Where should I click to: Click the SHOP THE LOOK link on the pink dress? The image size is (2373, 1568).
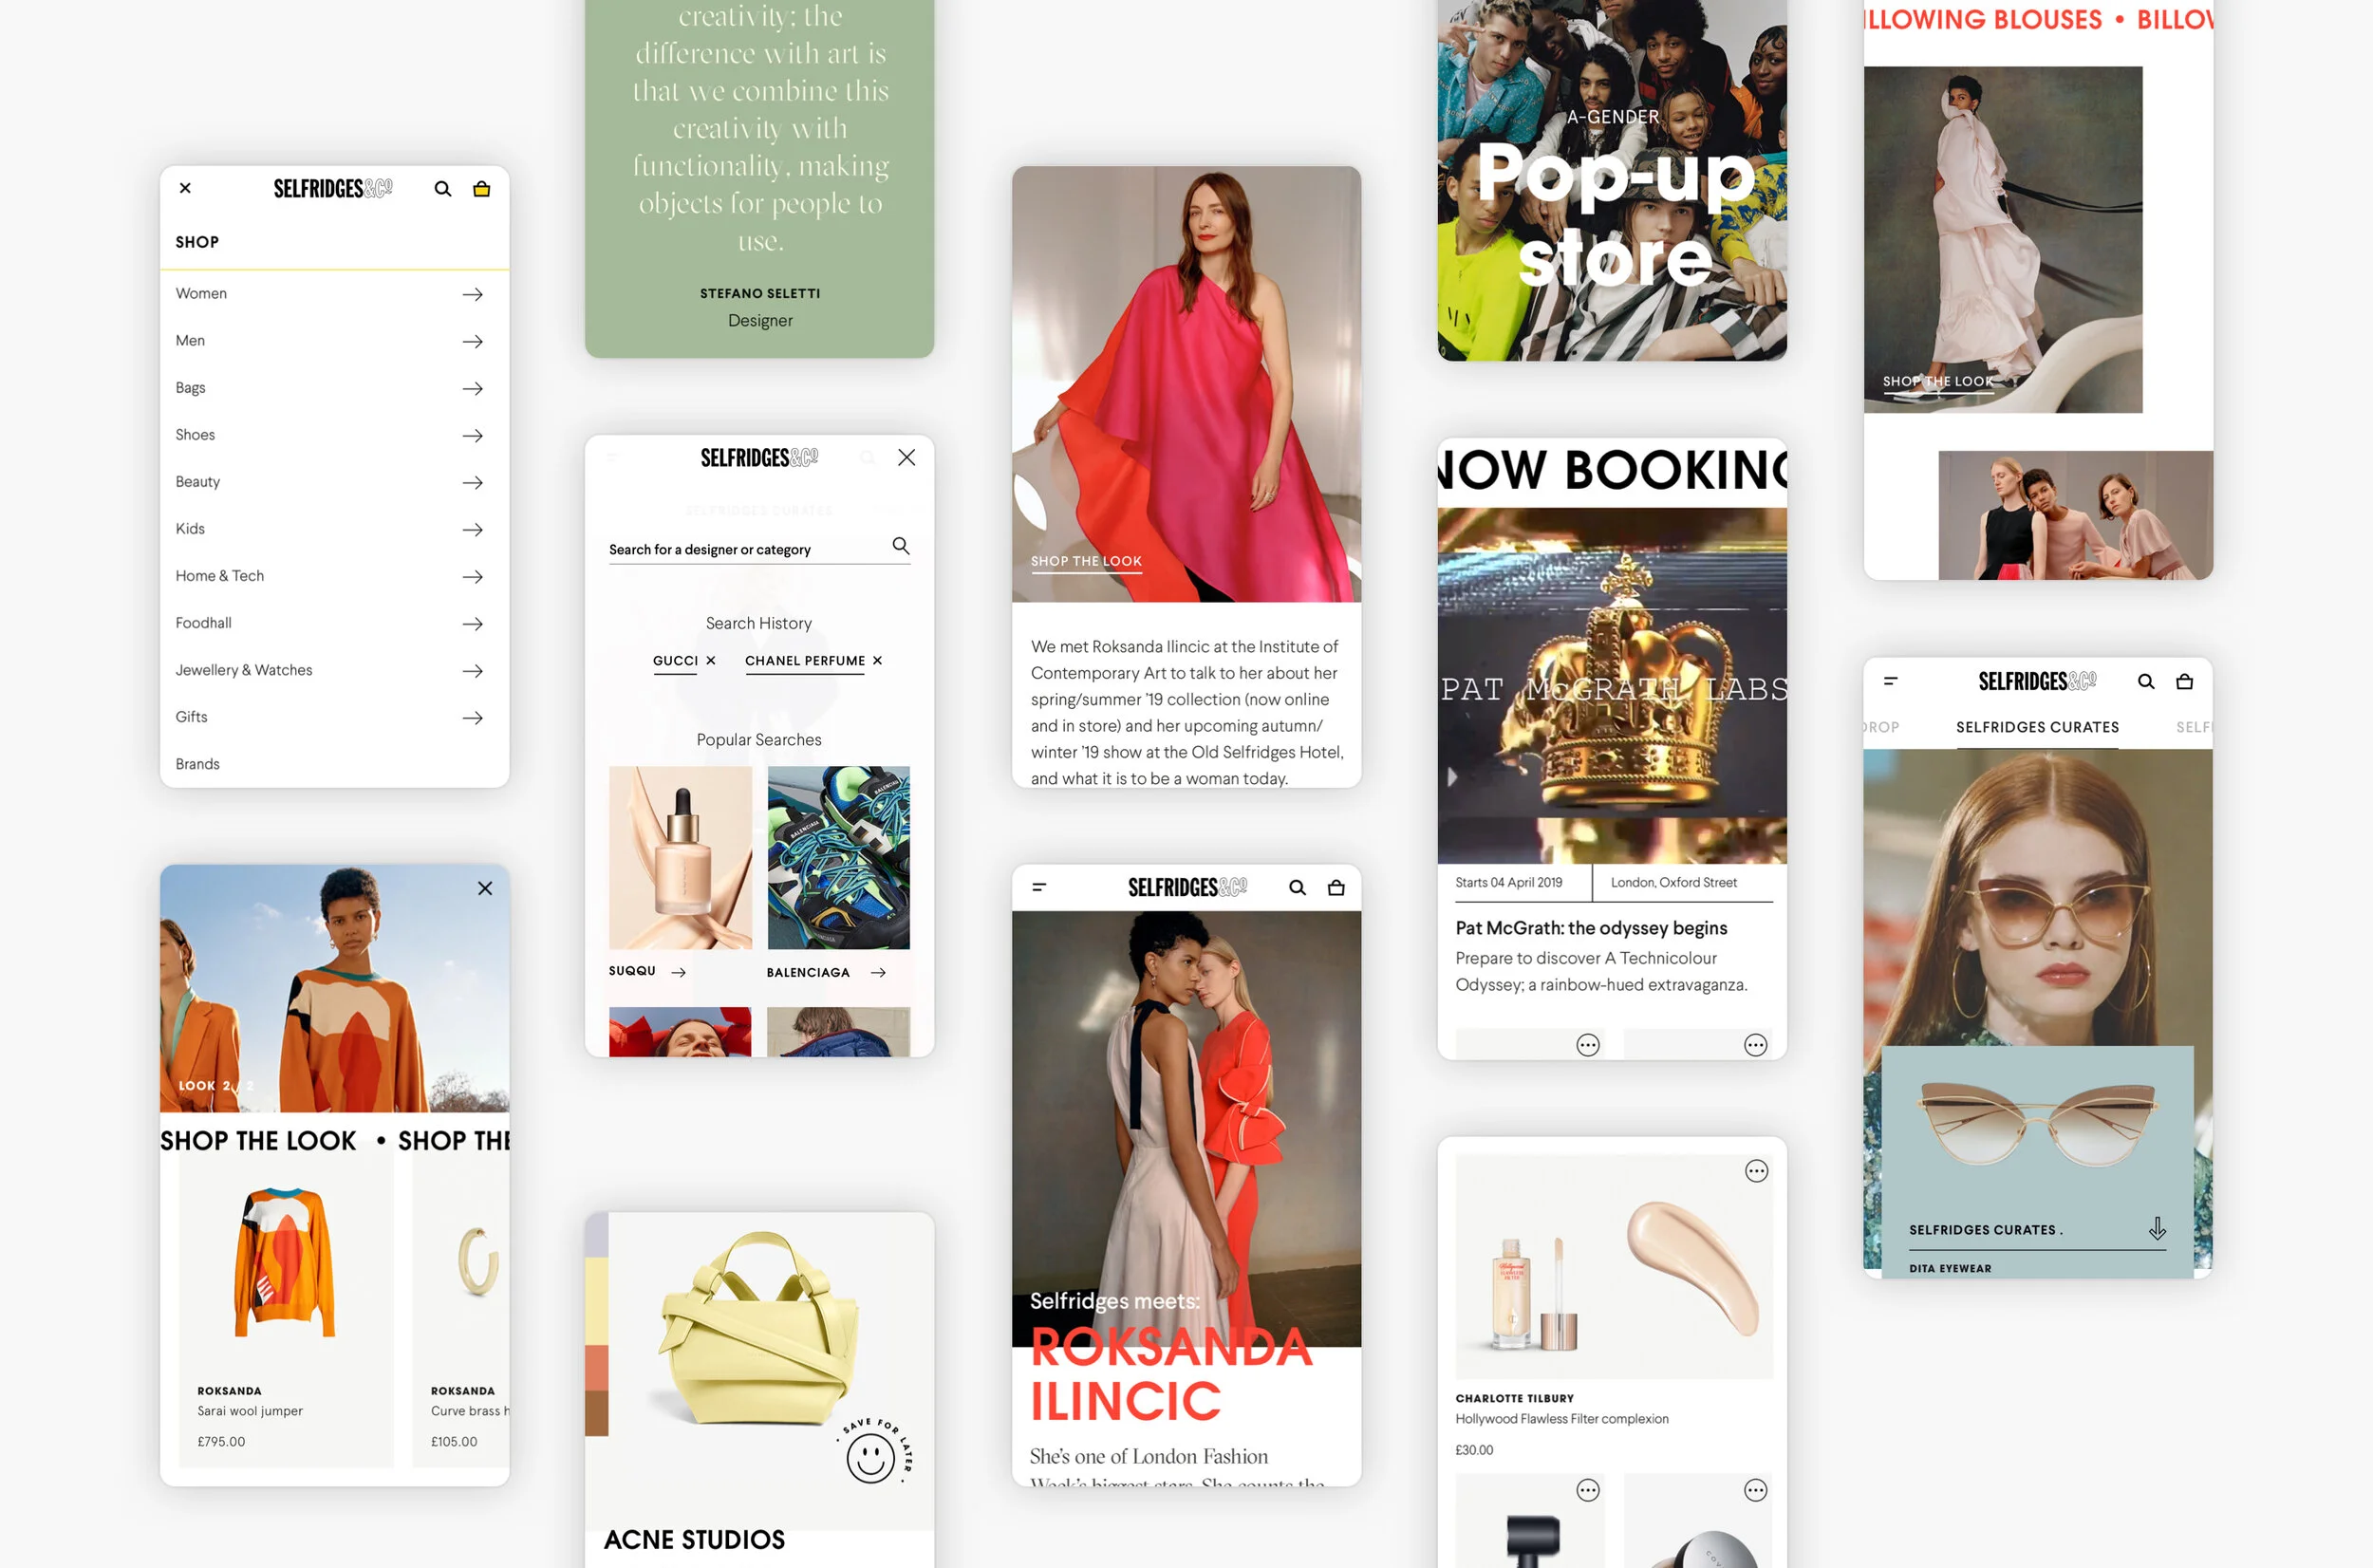click(x=1086, y=562)
